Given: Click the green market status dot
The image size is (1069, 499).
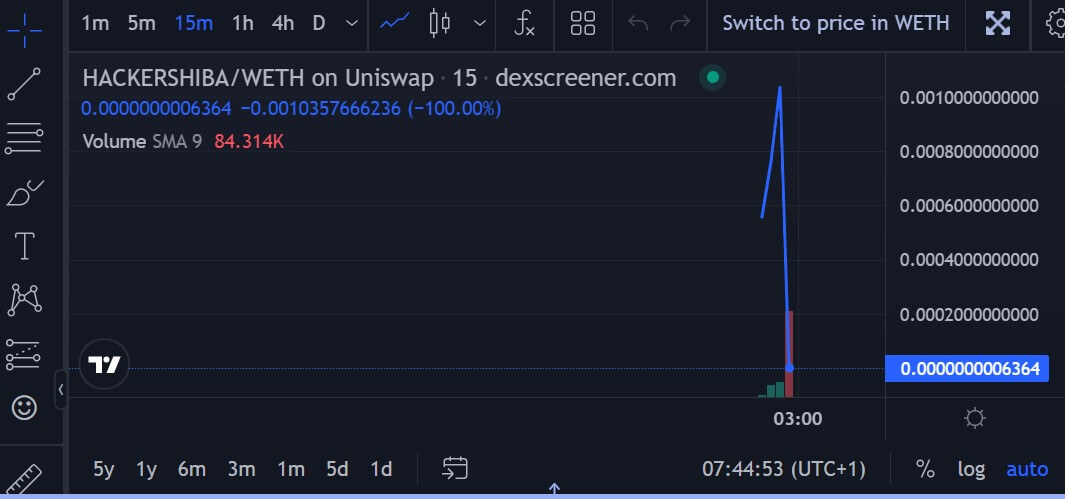Looking at the screenshot, I should [712, 77].
